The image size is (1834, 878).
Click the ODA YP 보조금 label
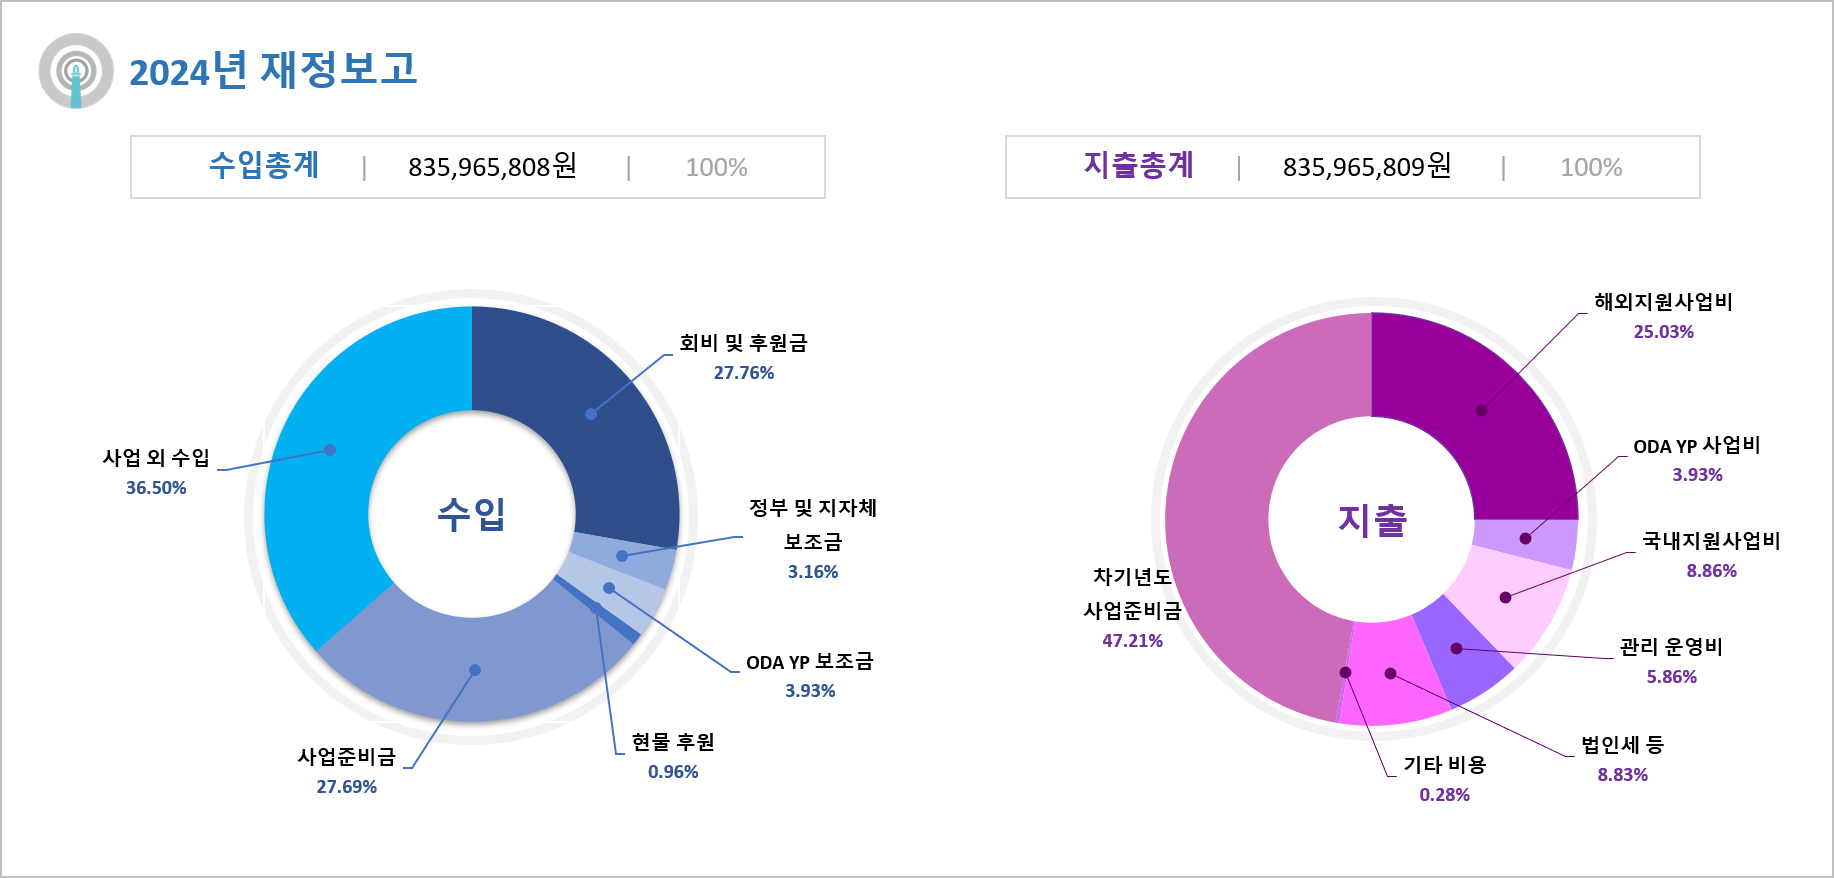tap(809, 662)
